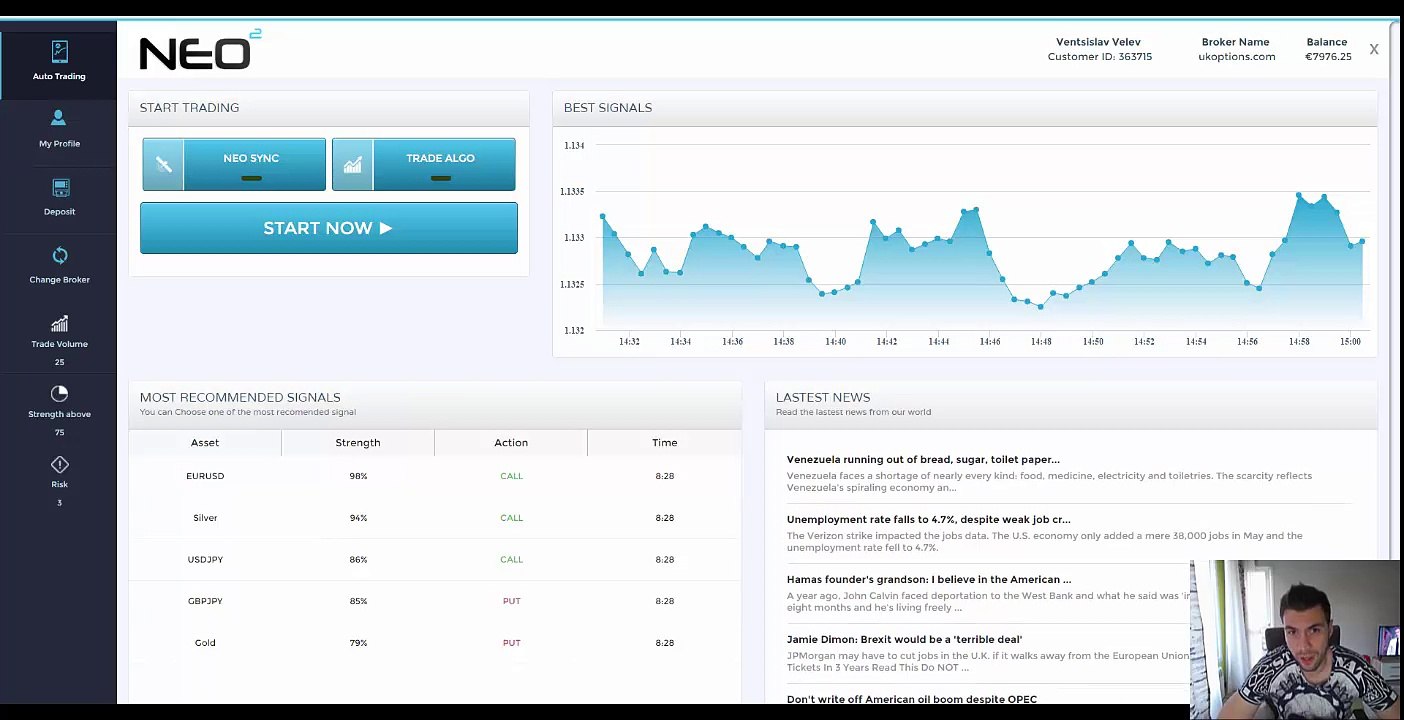1404x720 pixels.
Task: Open the Deposit sidebar icon
Action: [x=60, y=188]
